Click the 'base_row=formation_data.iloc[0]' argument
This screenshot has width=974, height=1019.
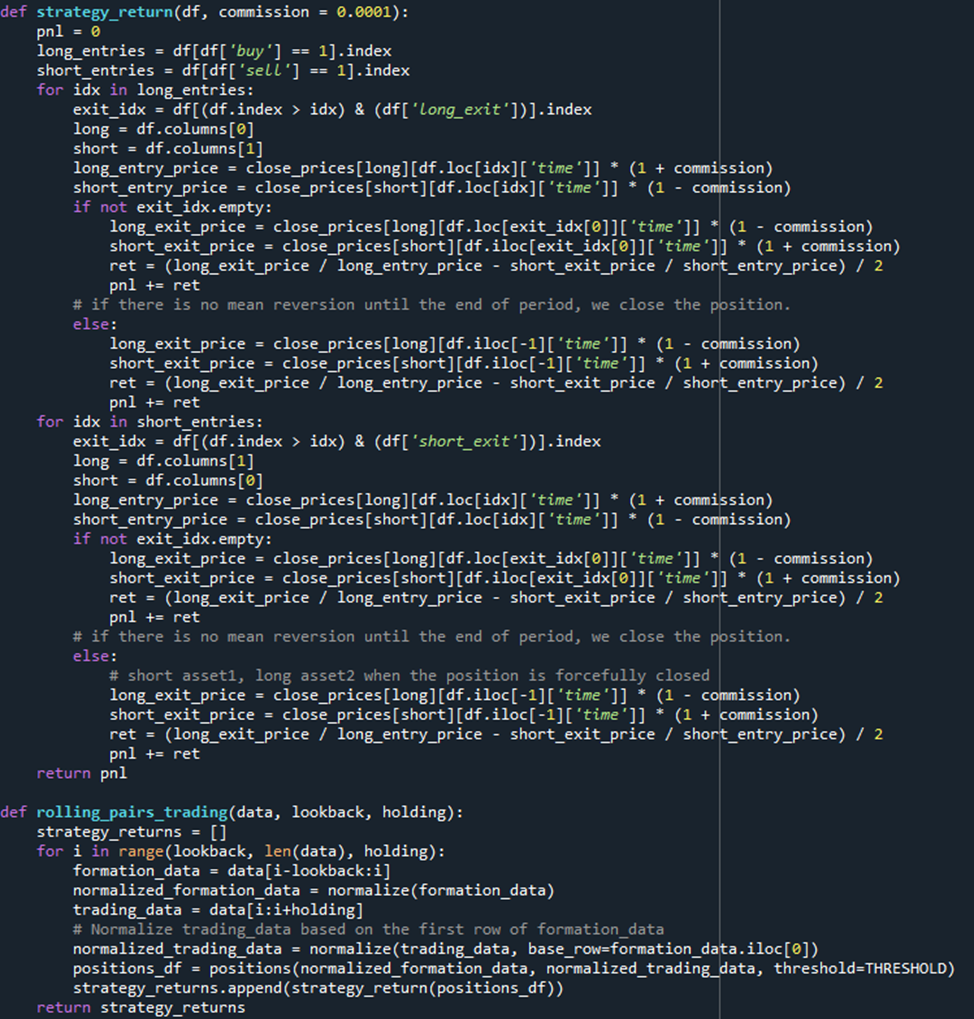(x=668, y=949)
